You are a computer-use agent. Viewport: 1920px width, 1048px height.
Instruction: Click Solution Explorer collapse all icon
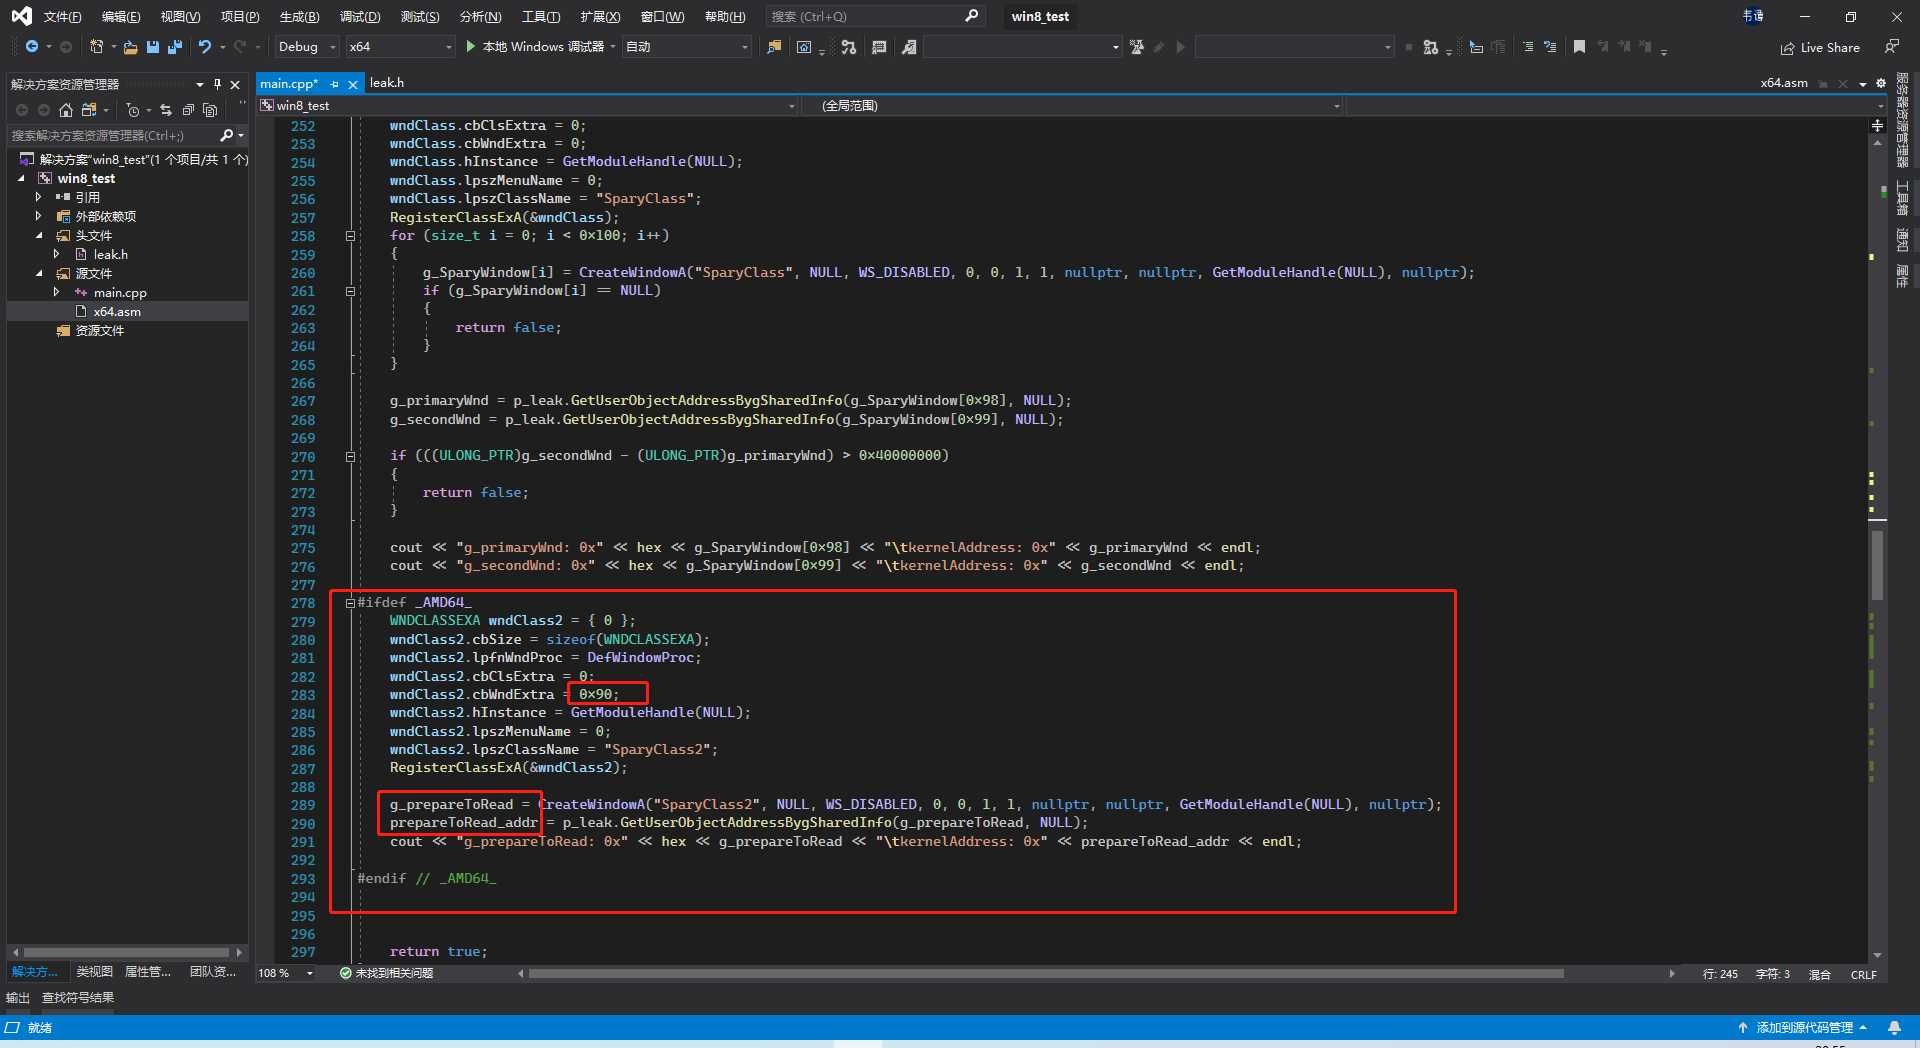(188, 110)
